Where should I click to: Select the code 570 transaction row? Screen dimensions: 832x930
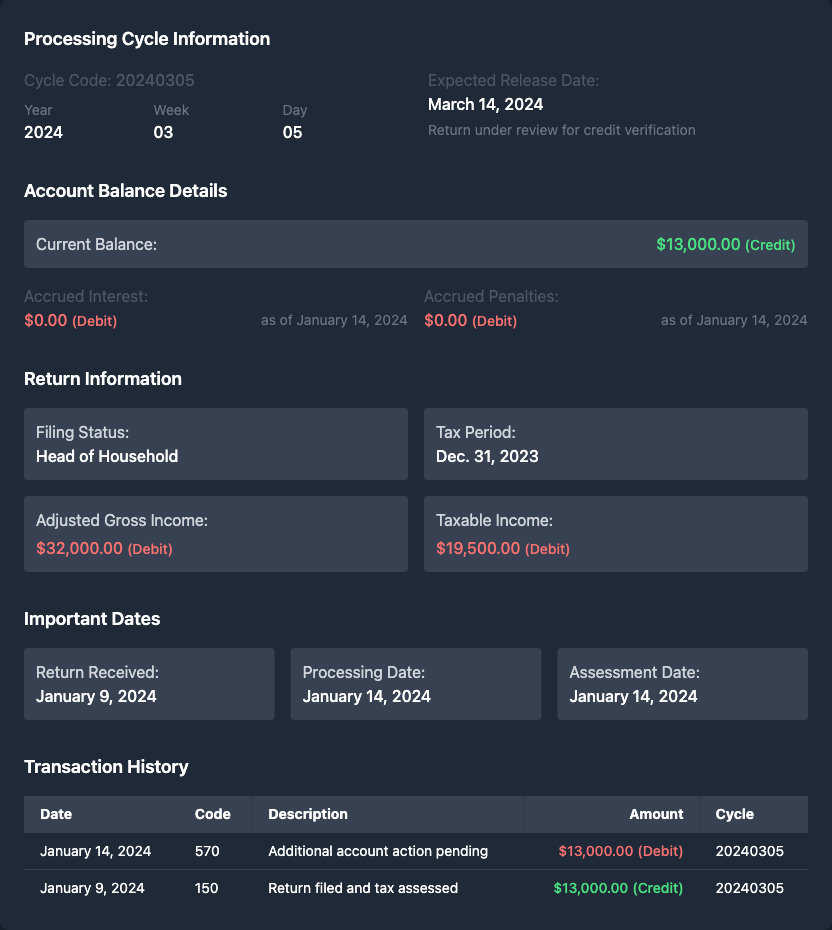(x=415, y=851)
